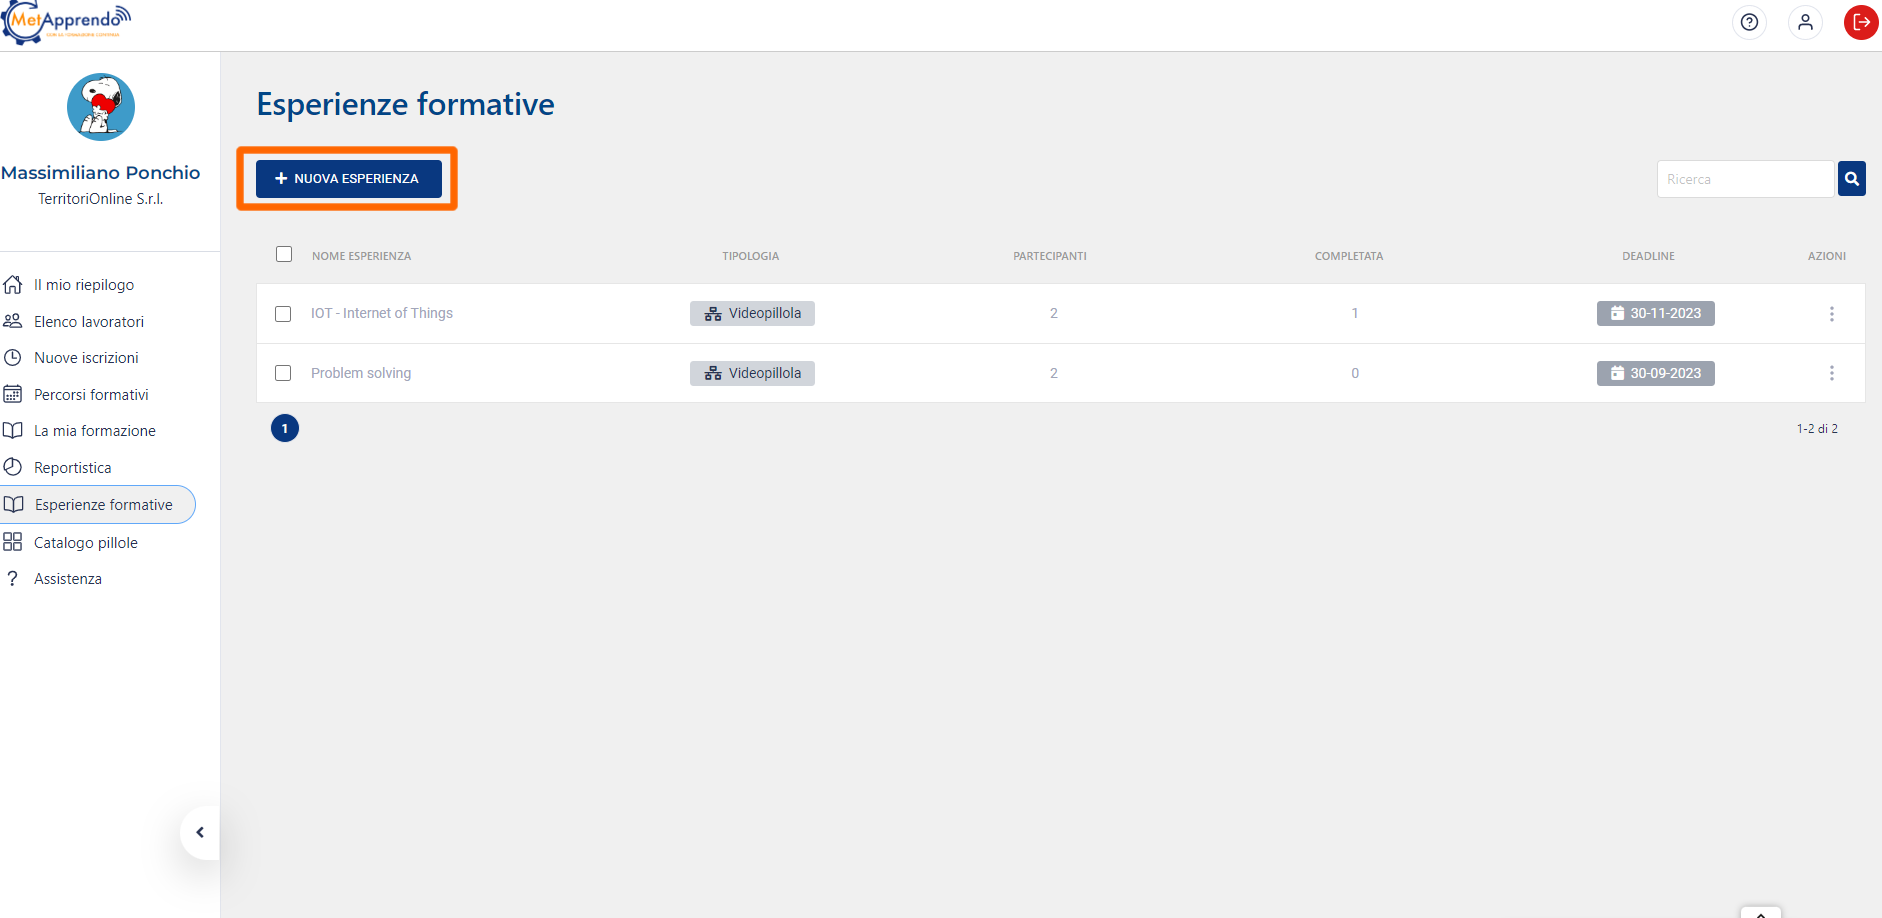Click the red logout icon
Screen dimensions: 1882x918
click(1861, 22)
